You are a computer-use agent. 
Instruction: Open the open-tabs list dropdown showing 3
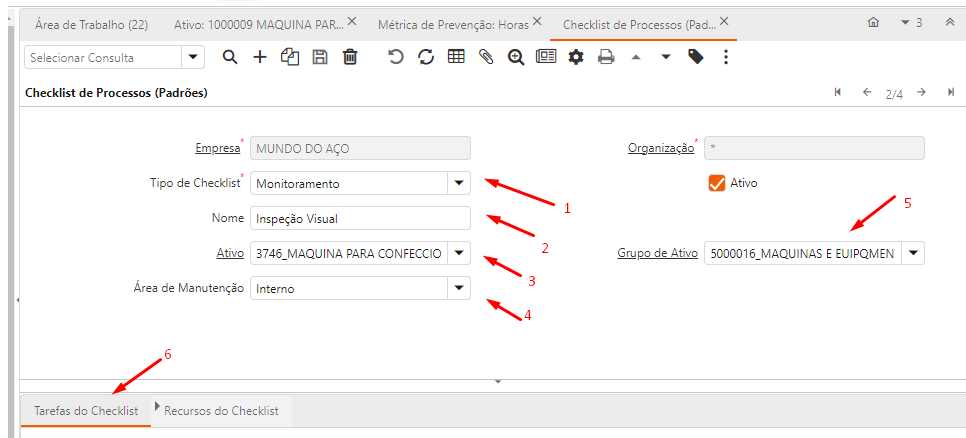911,23
